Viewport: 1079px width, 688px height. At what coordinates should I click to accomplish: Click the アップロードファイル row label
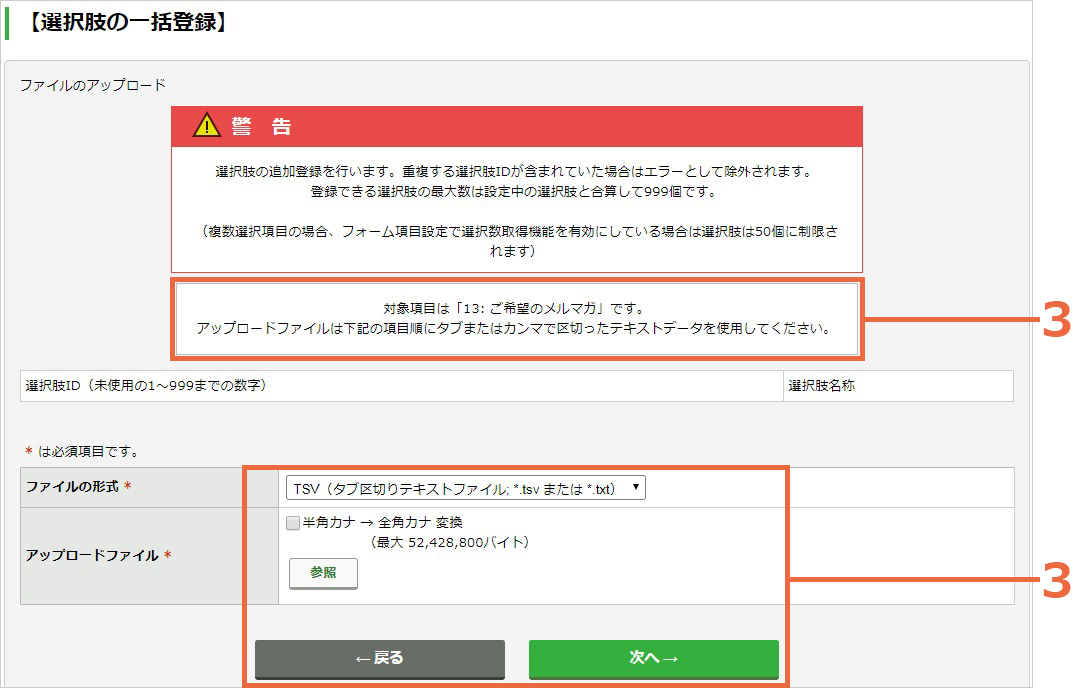pos(98,555)
